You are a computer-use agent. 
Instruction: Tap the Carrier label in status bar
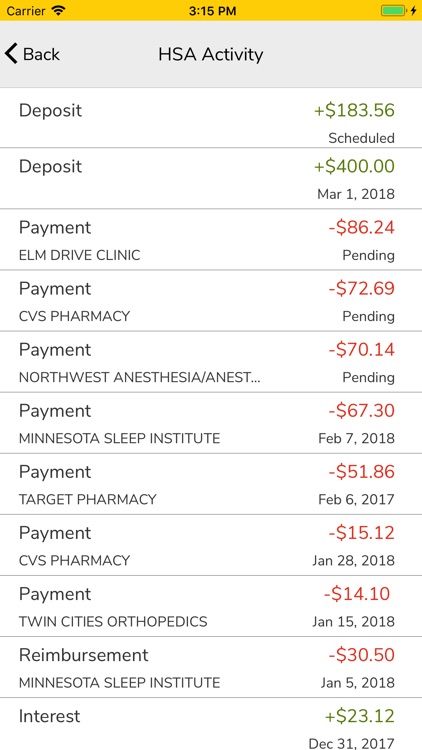click(26, 11)
